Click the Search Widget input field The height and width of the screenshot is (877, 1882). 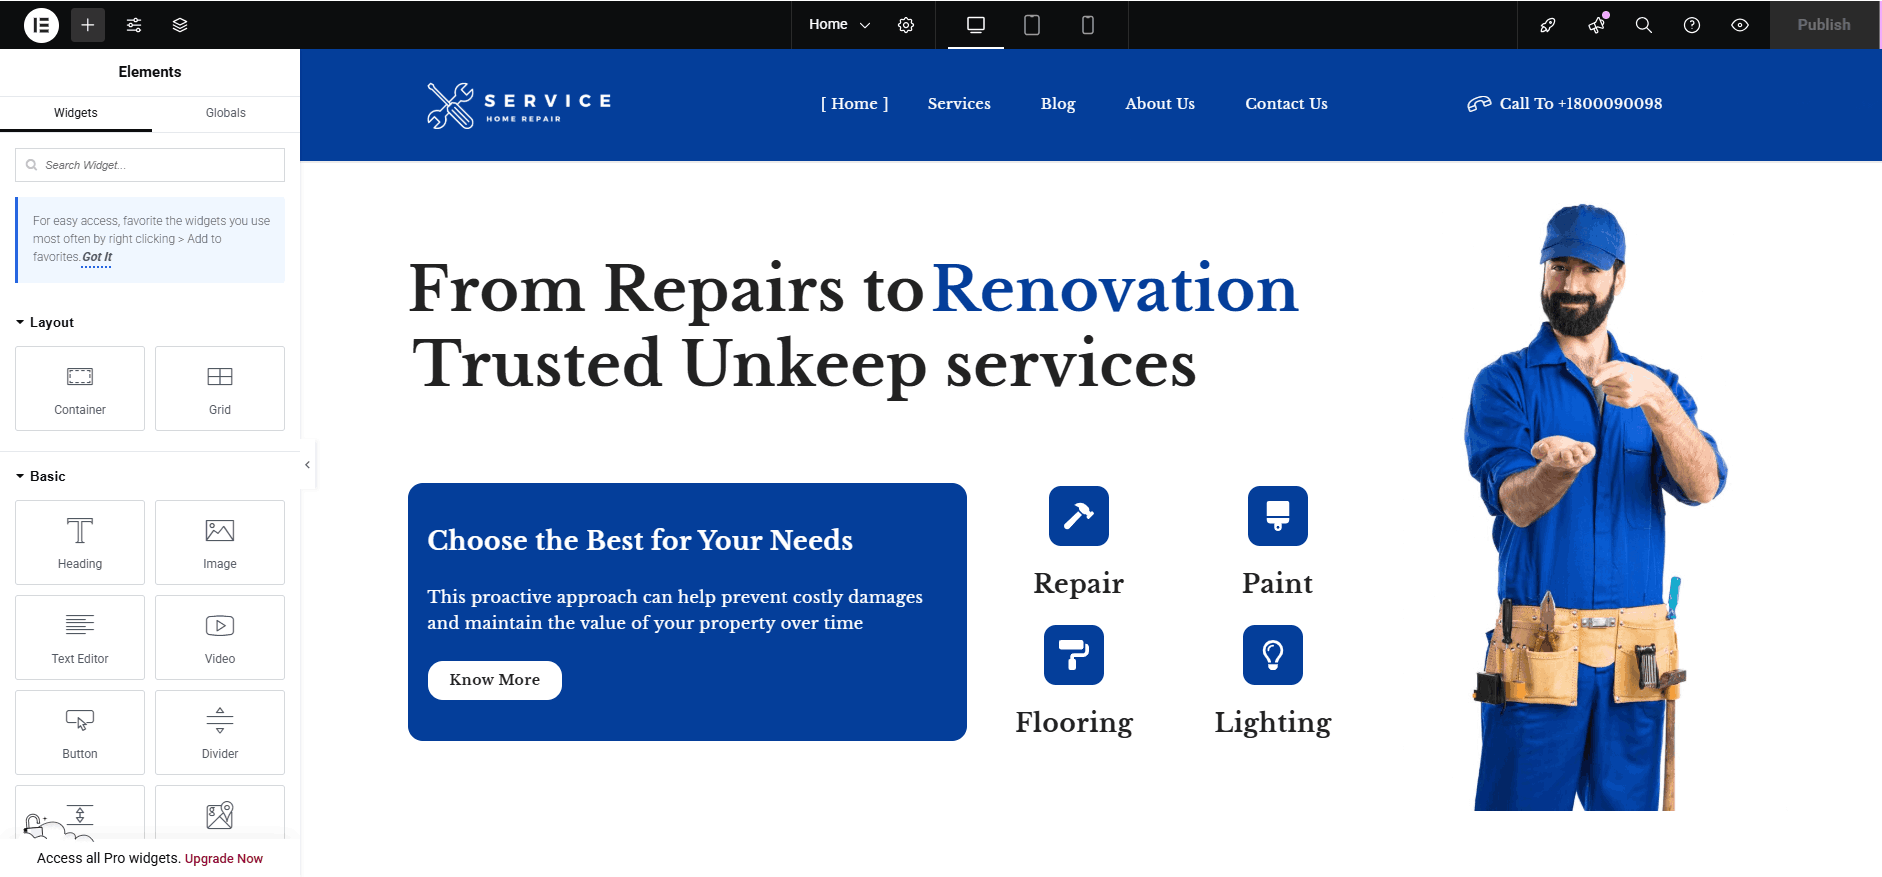pyautogui.click(x=150, y=165)
